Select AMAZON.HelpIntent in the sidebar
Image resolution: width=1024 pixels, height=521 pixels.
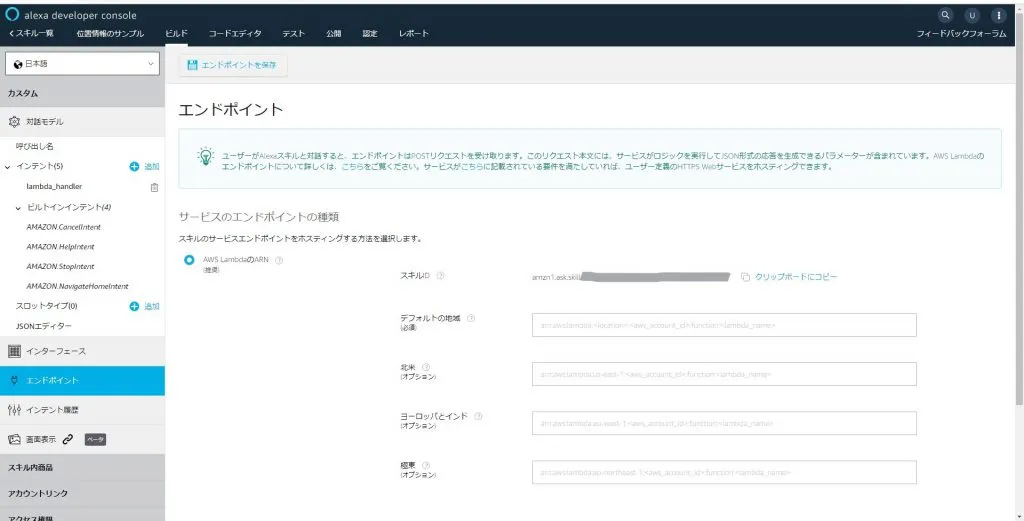pos(61,247)
